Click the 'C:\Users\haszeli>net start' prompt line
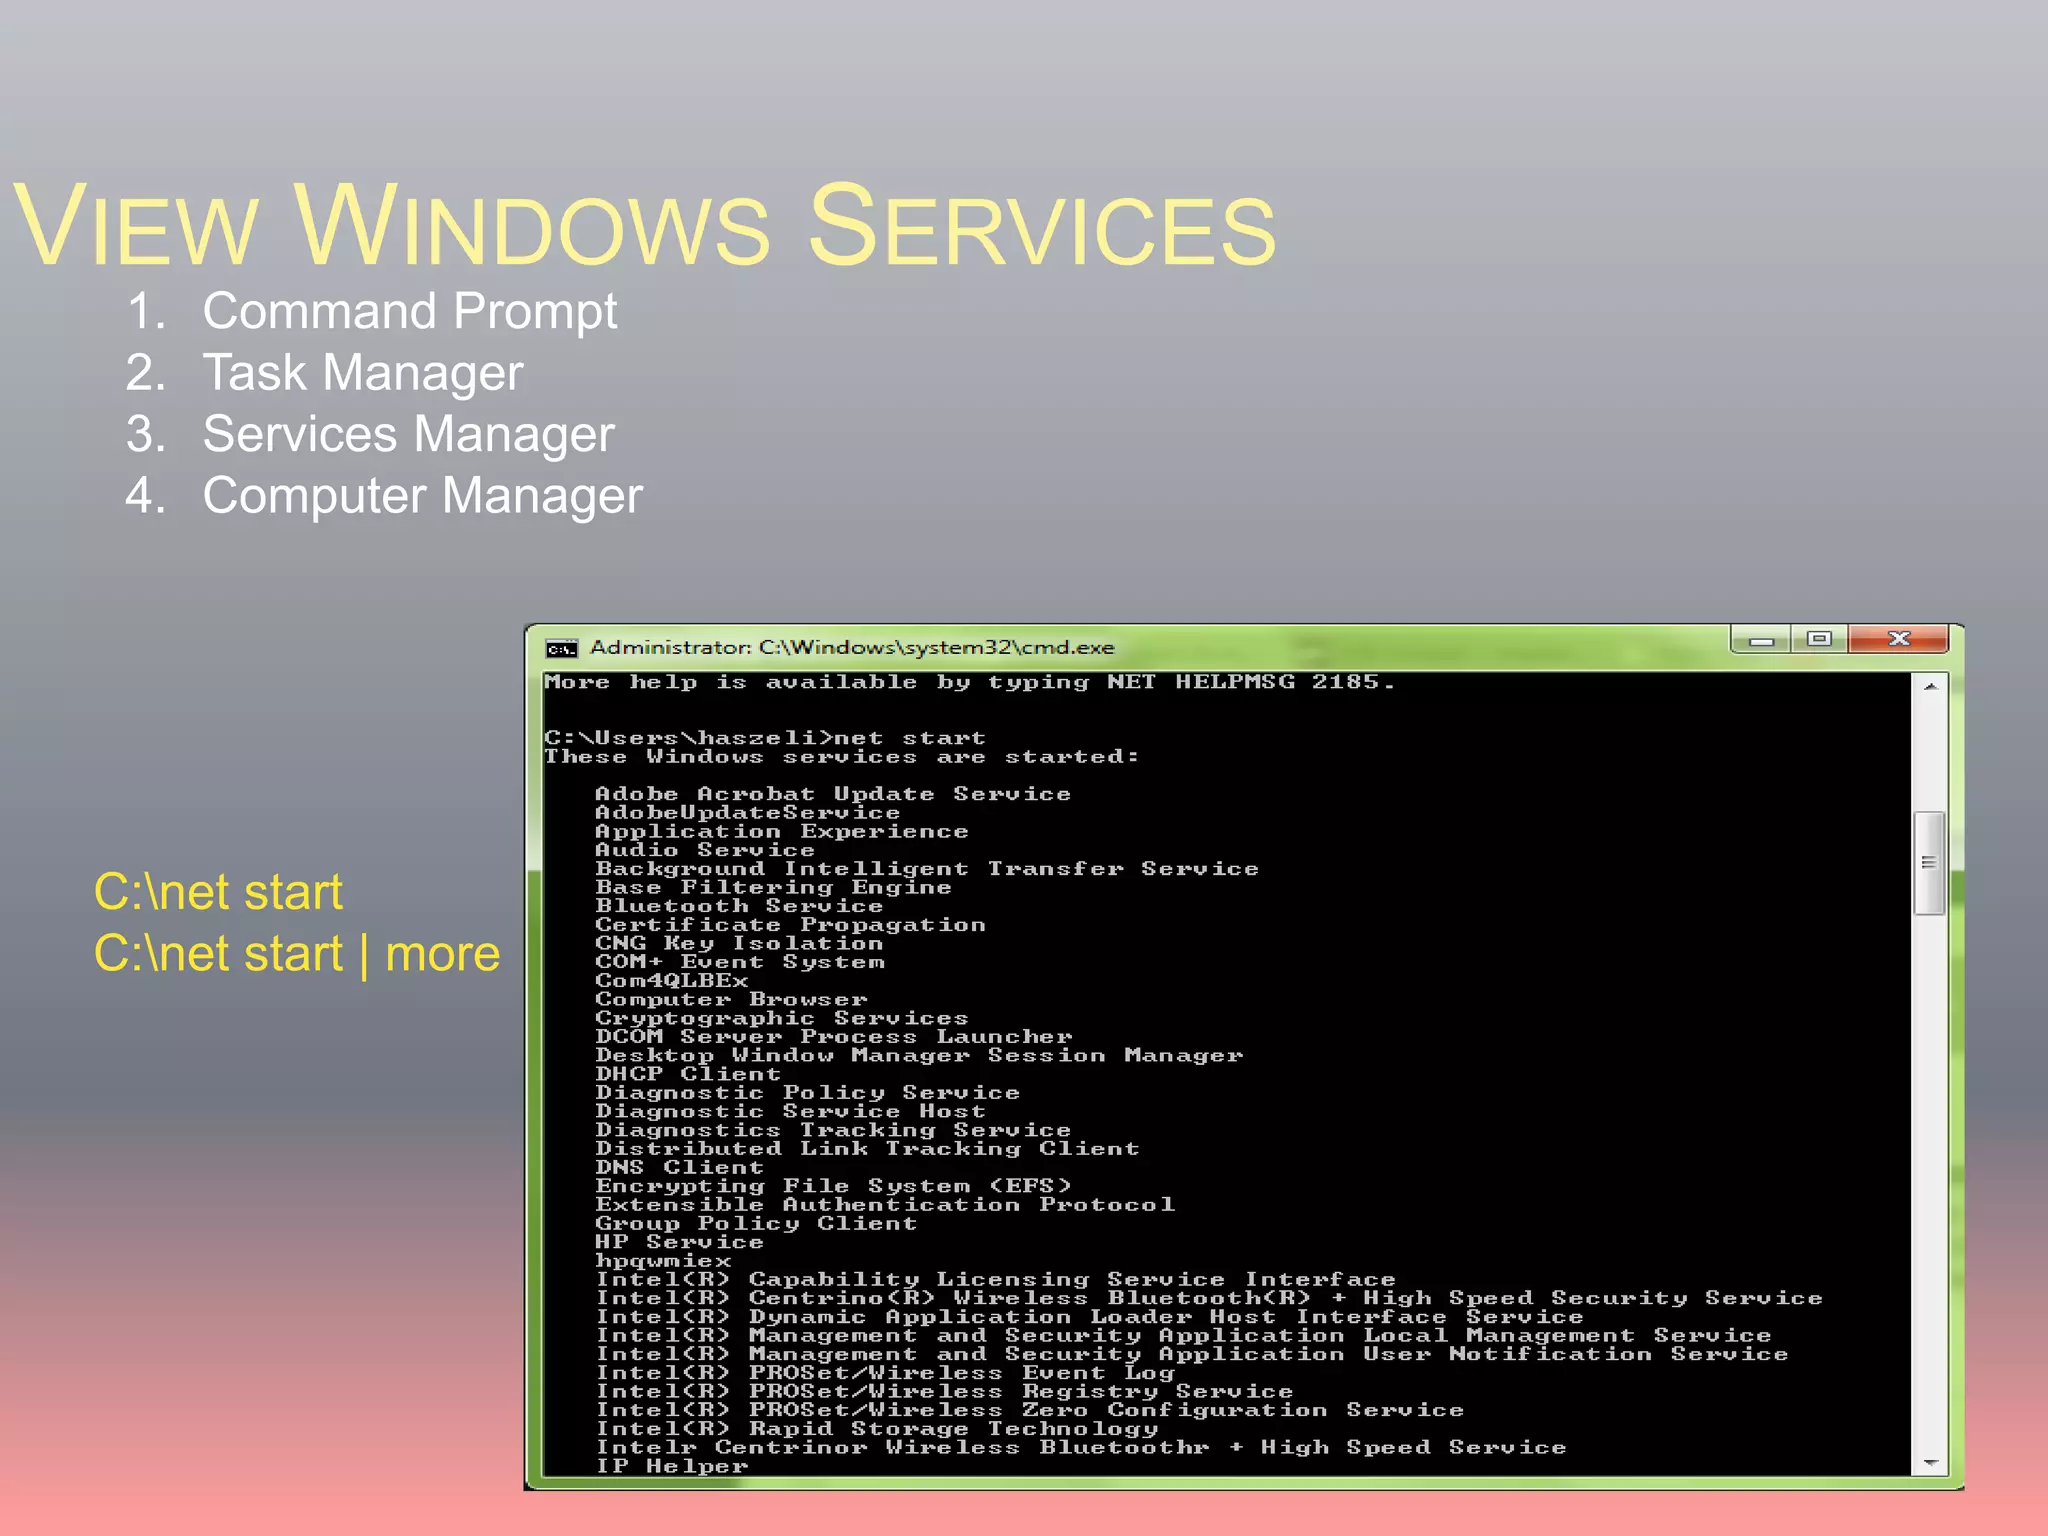The image size is (2048, 1536). (x=765, y=738)
